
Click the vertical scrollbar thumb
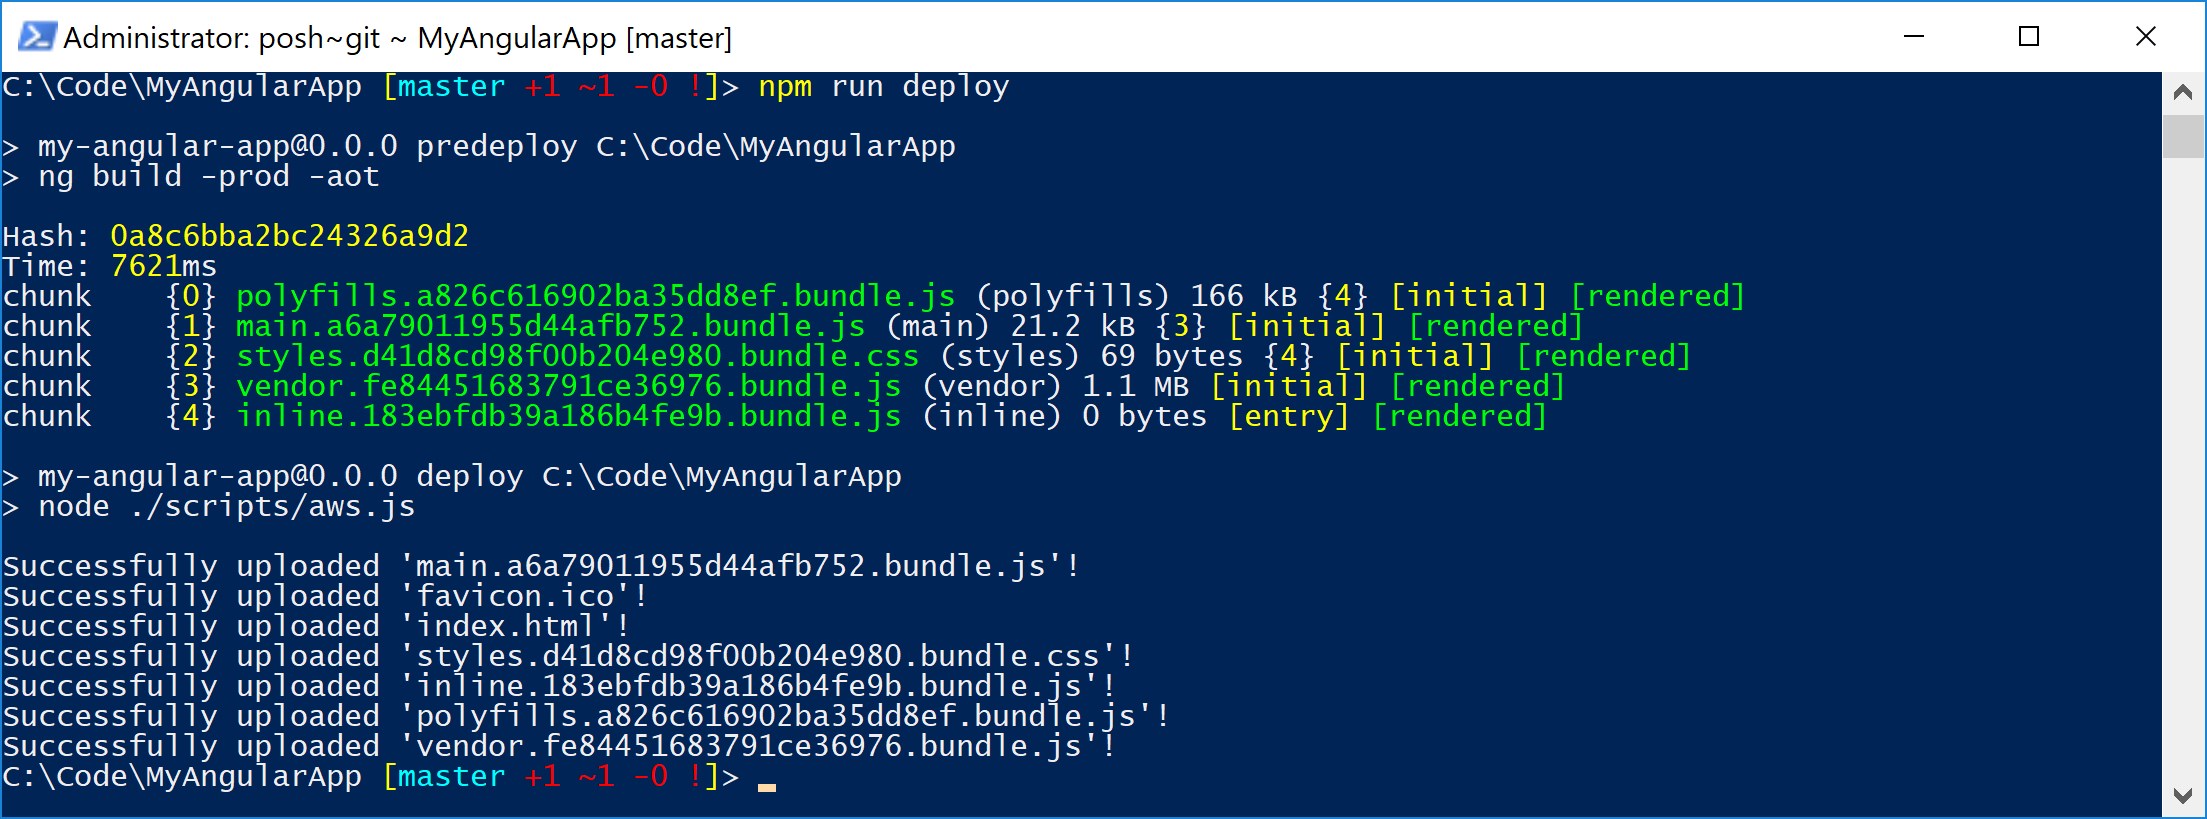[2183, 136]
